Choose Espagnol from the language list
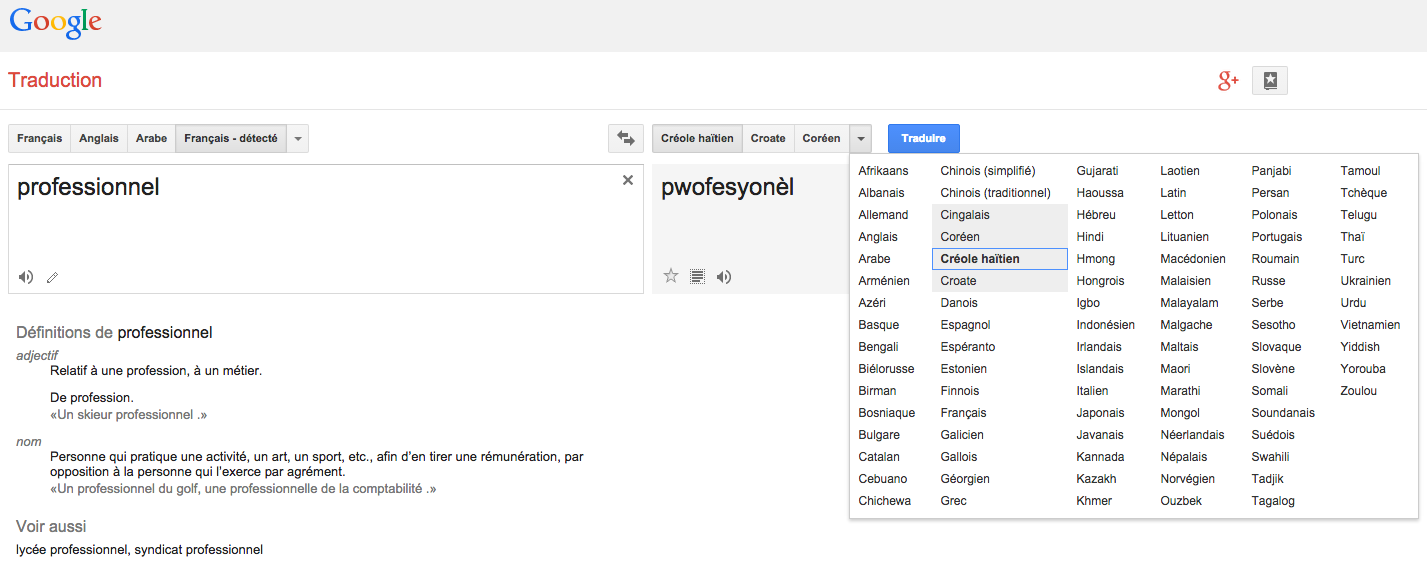 tap(965, 325)
